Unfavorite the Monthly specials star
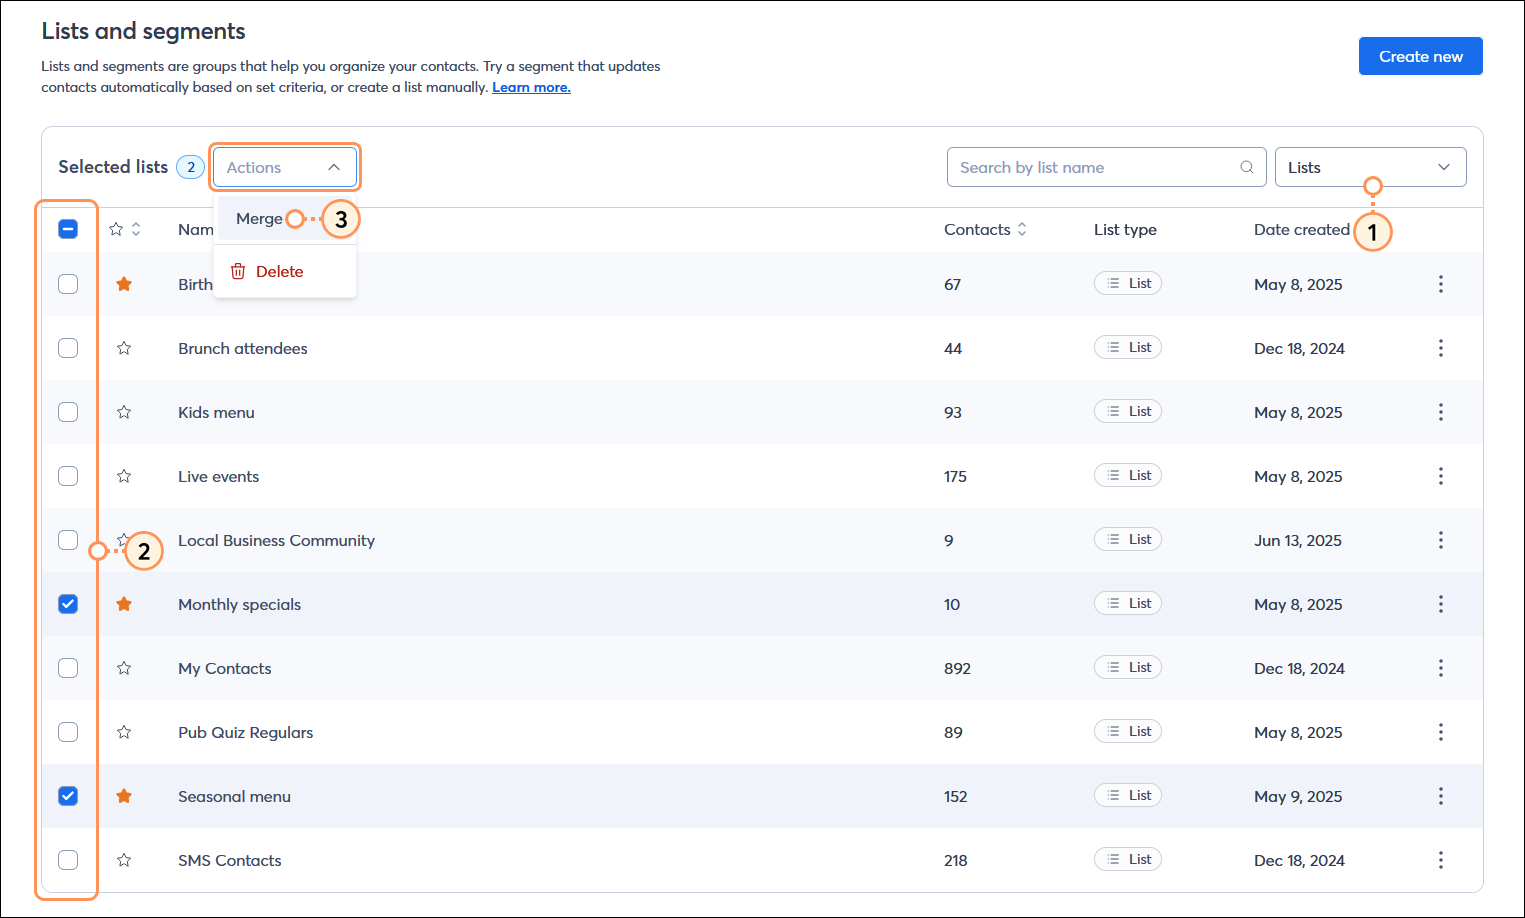The width and height of the screenshot is (1525, 918). pyautogui.click(x=124, y=603)
